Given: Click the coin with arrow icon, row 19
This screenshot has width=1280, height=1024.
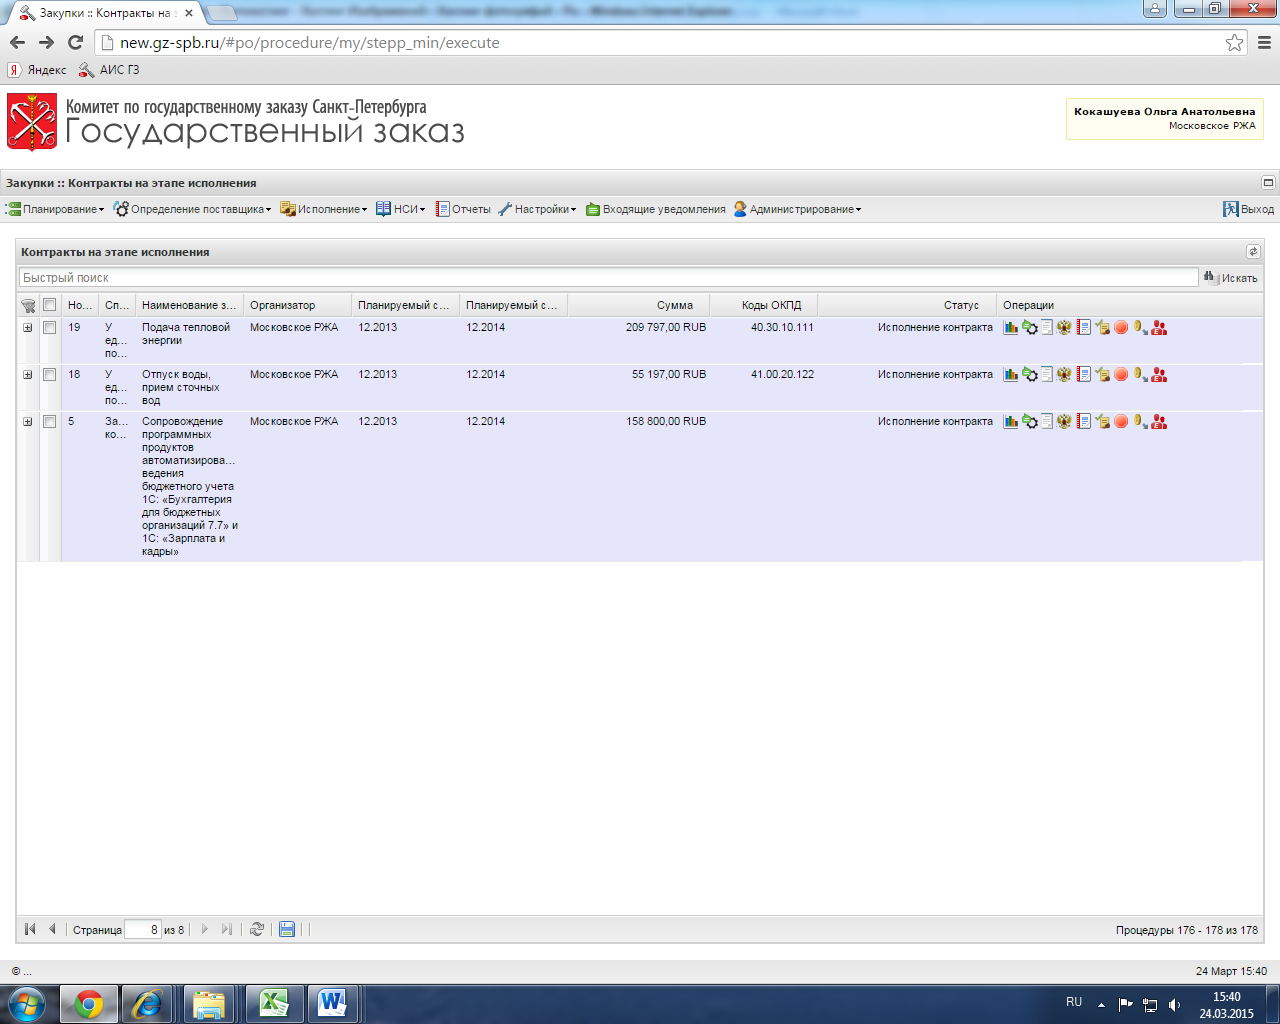Looking at the screenshot, I should 1140,327.
